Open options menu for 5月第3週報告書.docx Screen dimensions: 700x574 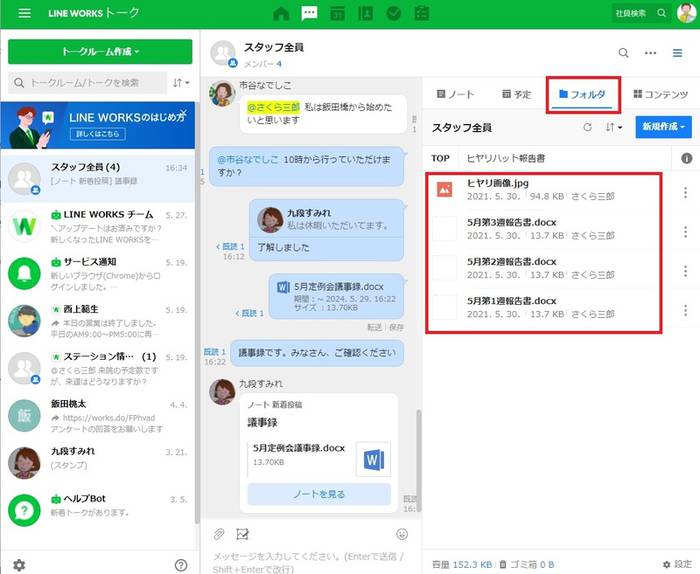[685, 232]
